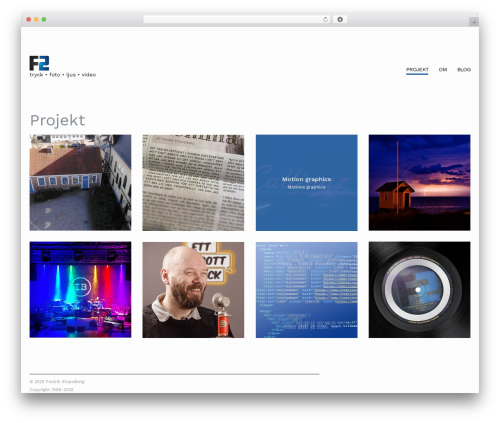
Task: Click the 'tryck • foto • ljus • video' tagline
Action: tap(63, 75)
